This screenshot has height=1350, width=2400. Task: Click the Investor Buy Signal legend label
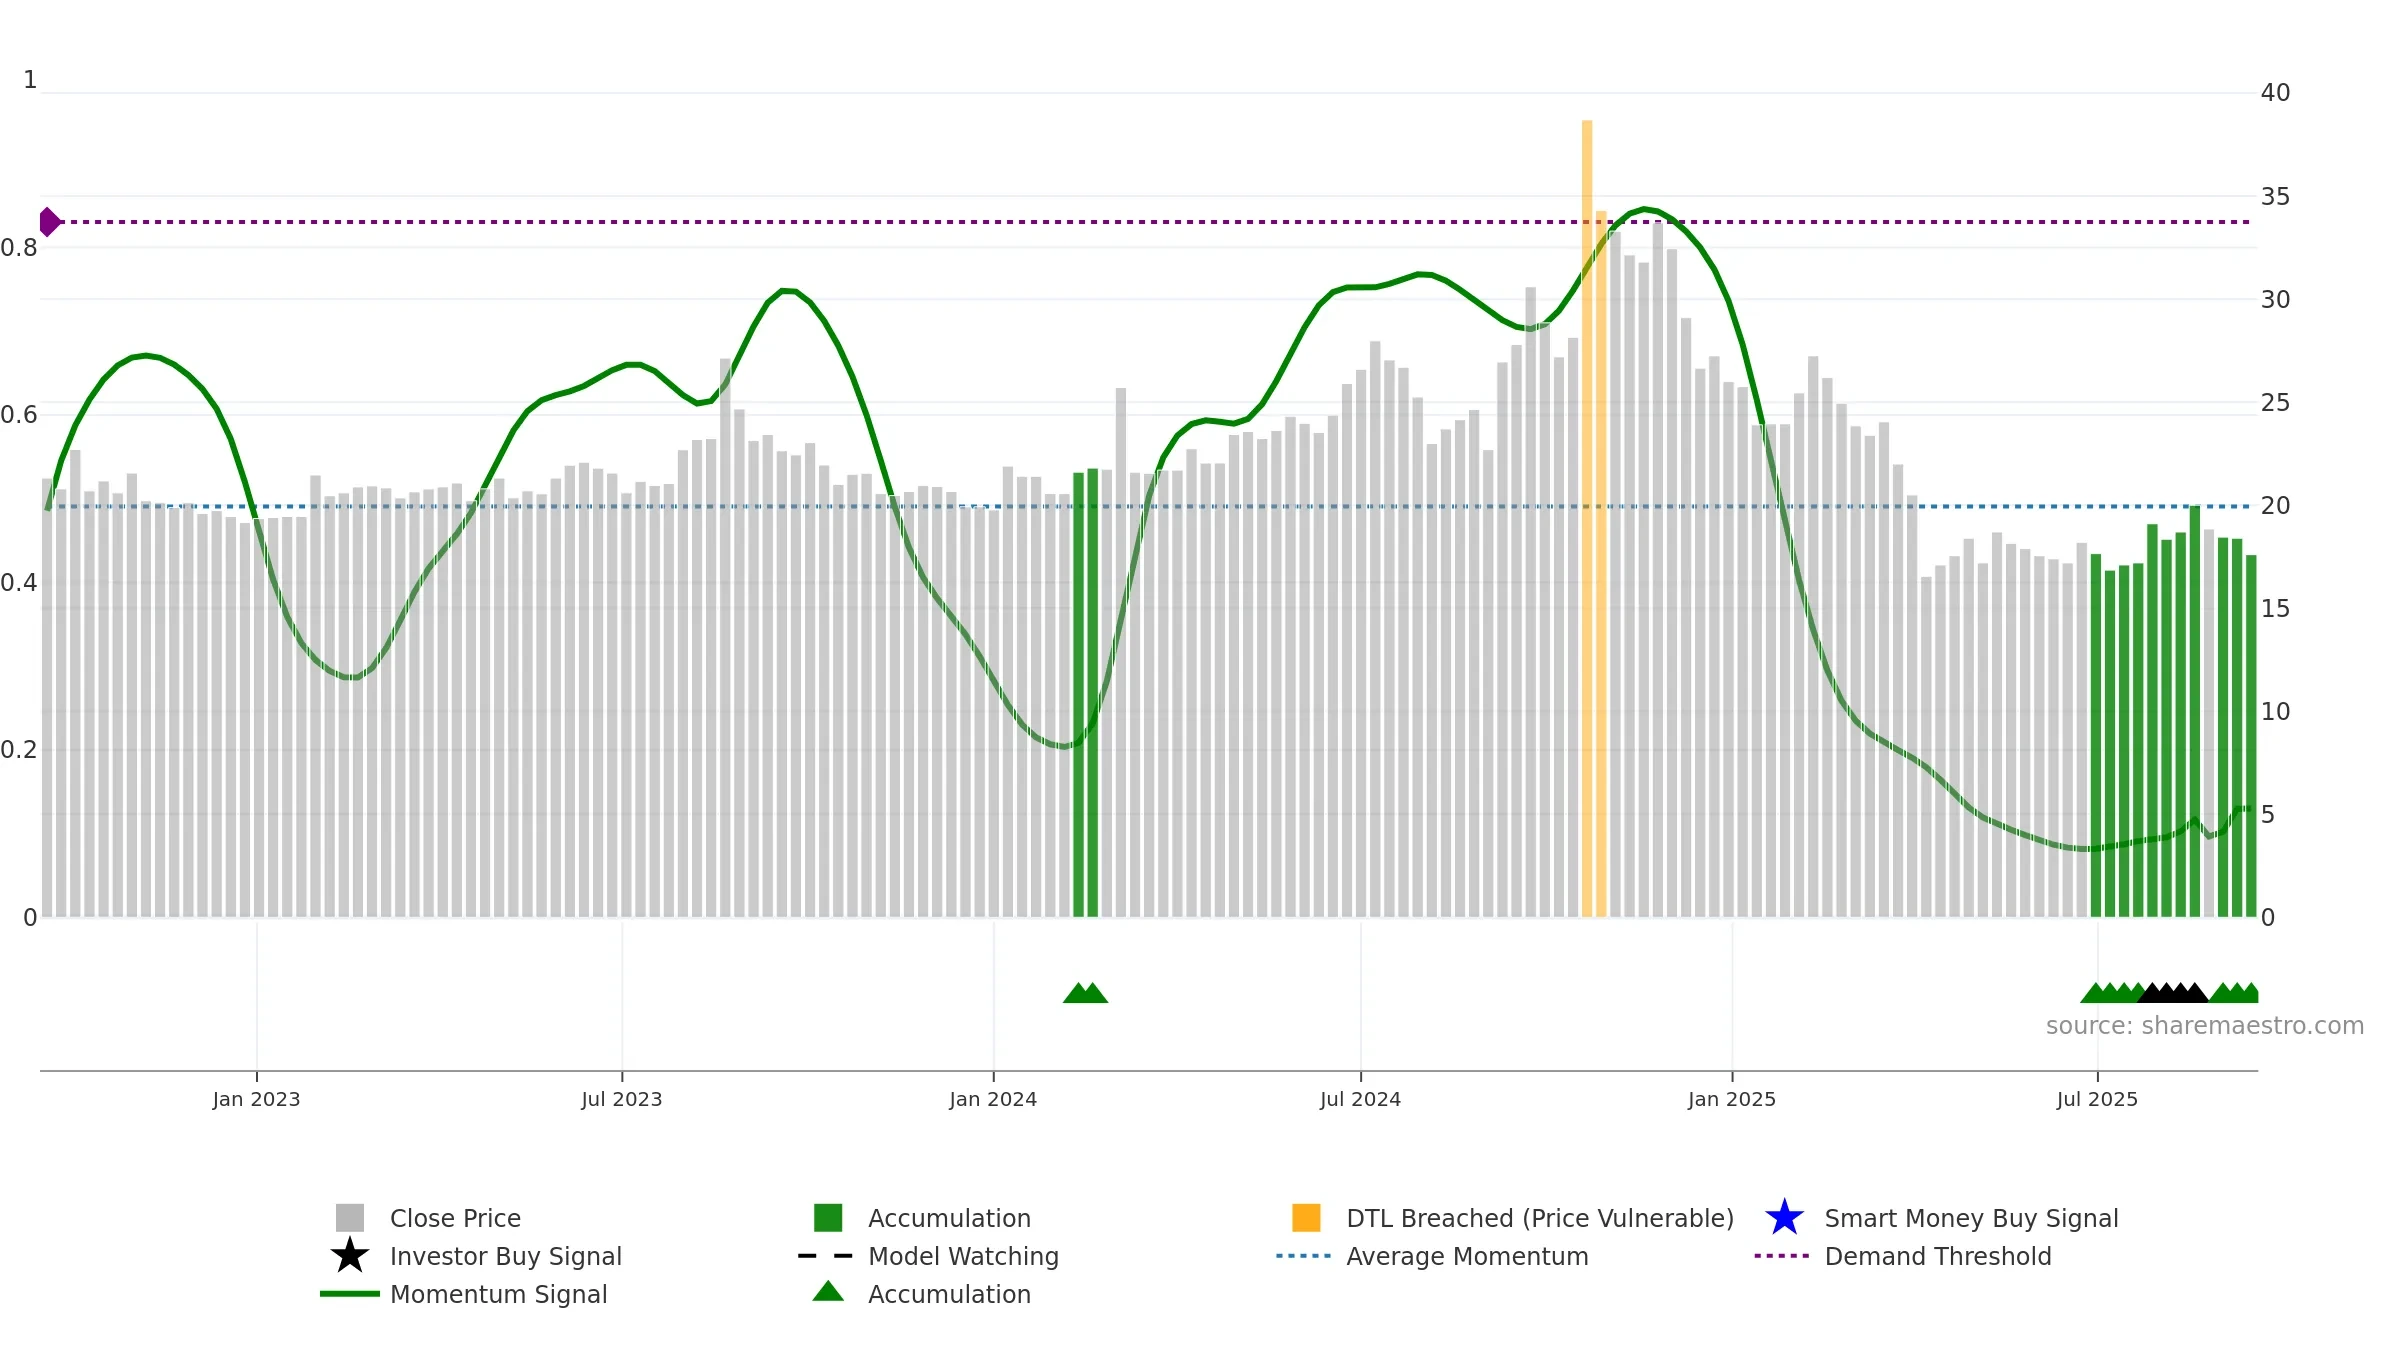[x=506, y=1256]
